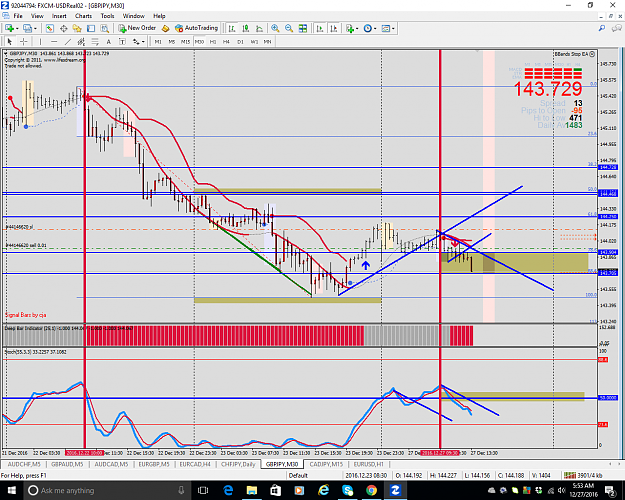Select the Cursor arrow tool
Screen dimensions: 625x500
pos(10,41)
